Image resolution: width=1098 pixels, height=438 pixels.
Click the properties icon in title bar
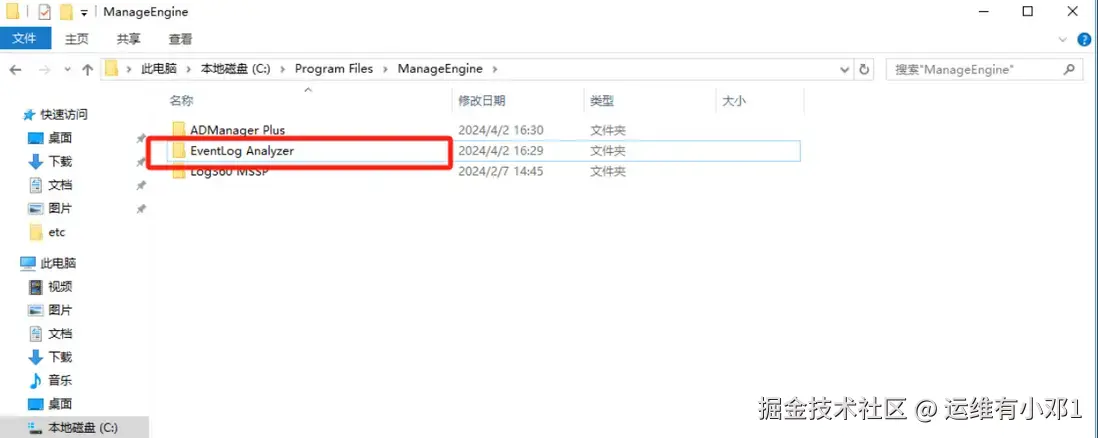(x=45, y=12)
